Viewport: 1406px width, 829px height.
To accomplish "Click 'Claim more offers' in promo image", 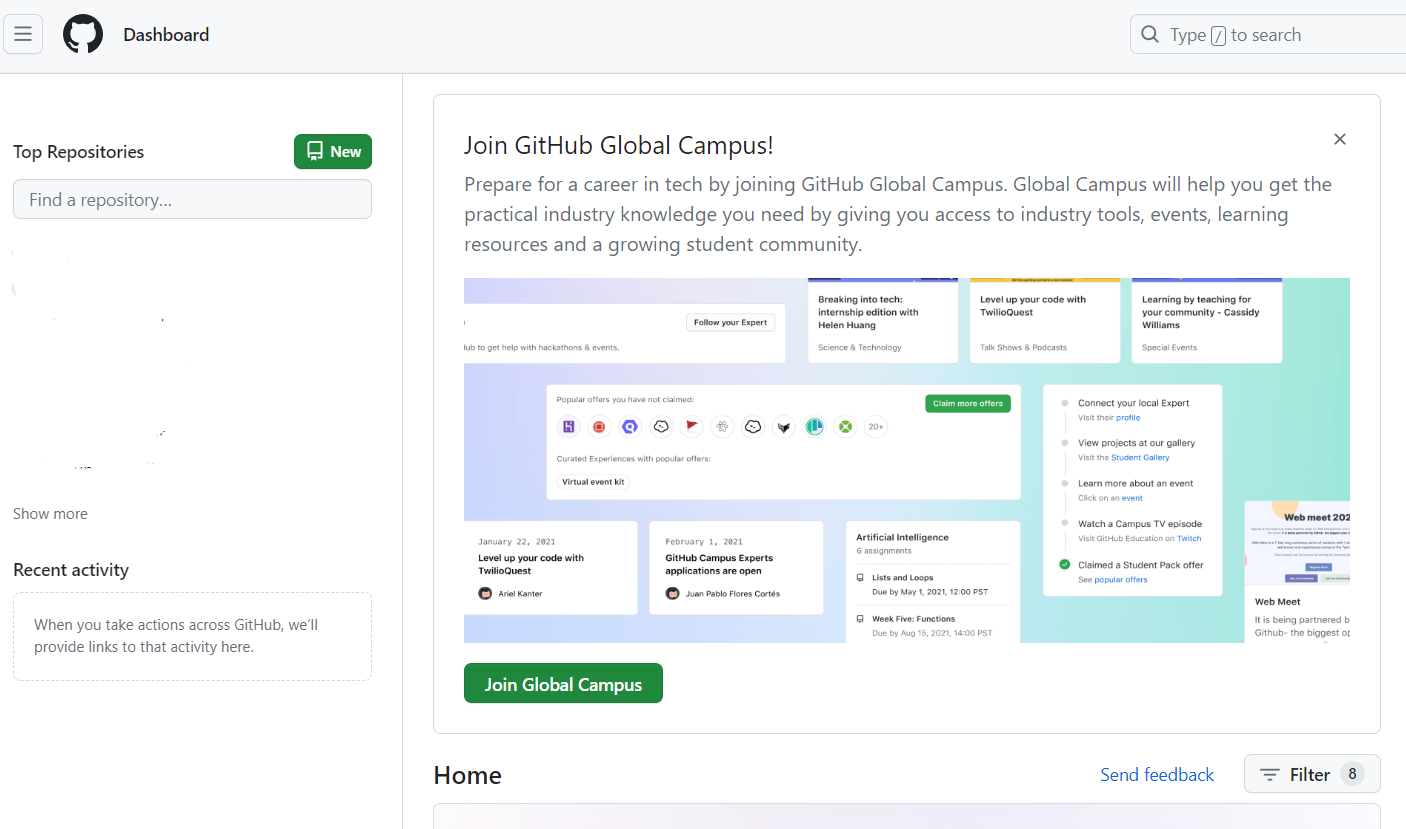I will (968, 403).
